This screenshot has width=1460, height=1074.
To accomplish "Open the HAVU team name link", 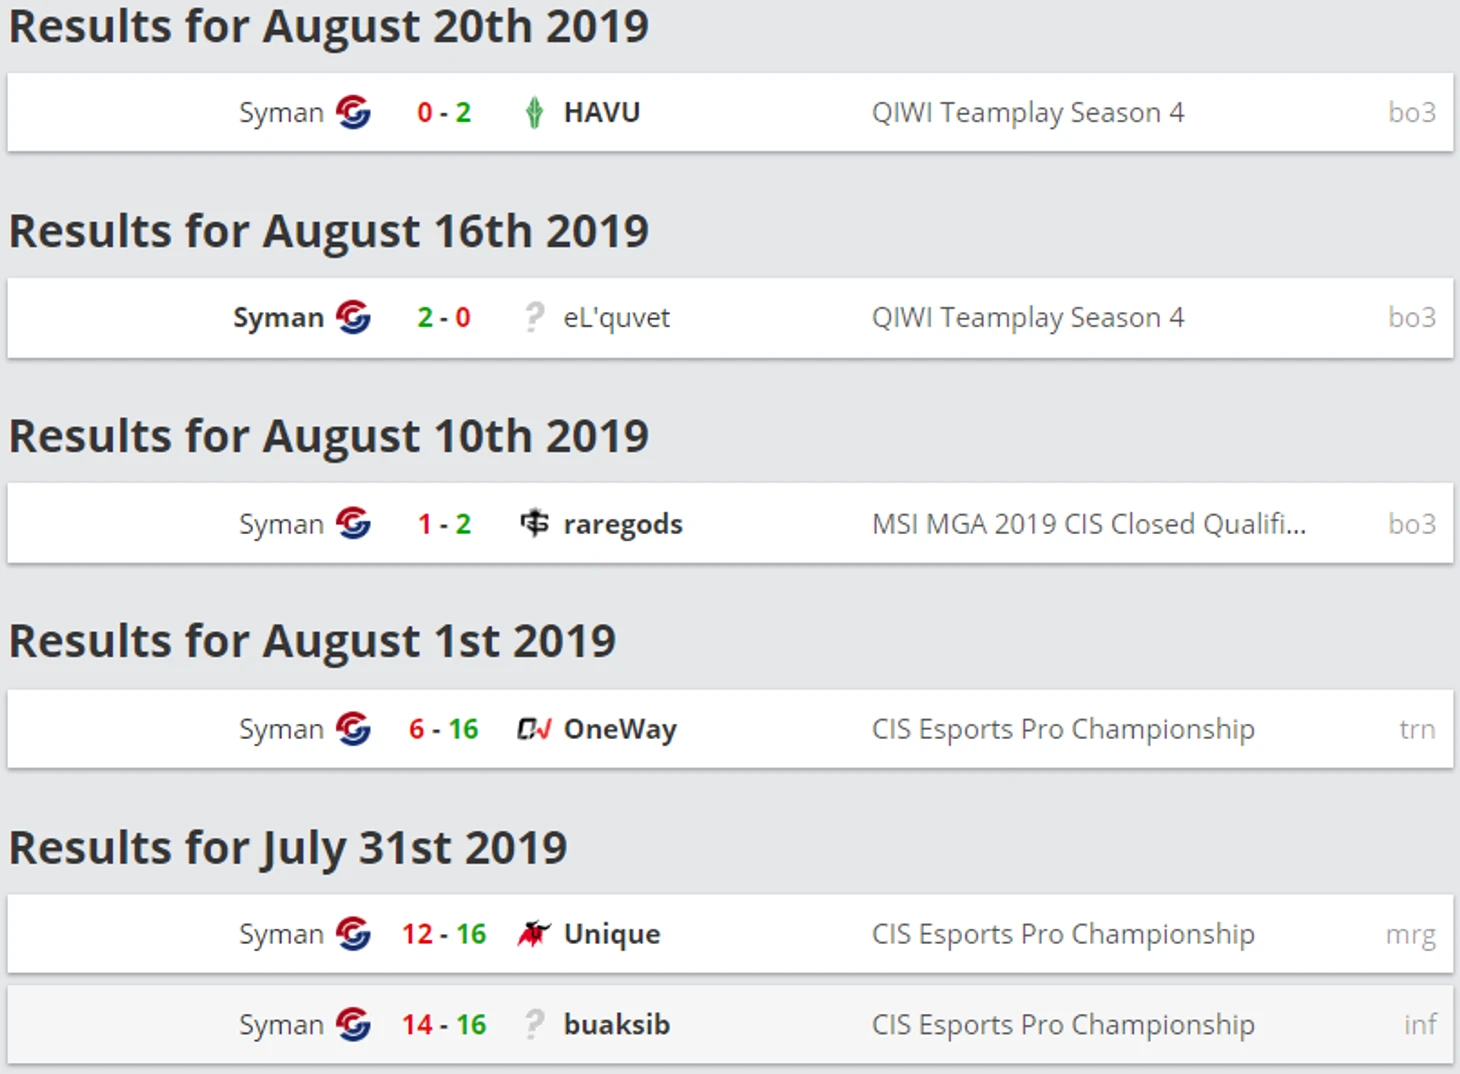I will 601,112.
